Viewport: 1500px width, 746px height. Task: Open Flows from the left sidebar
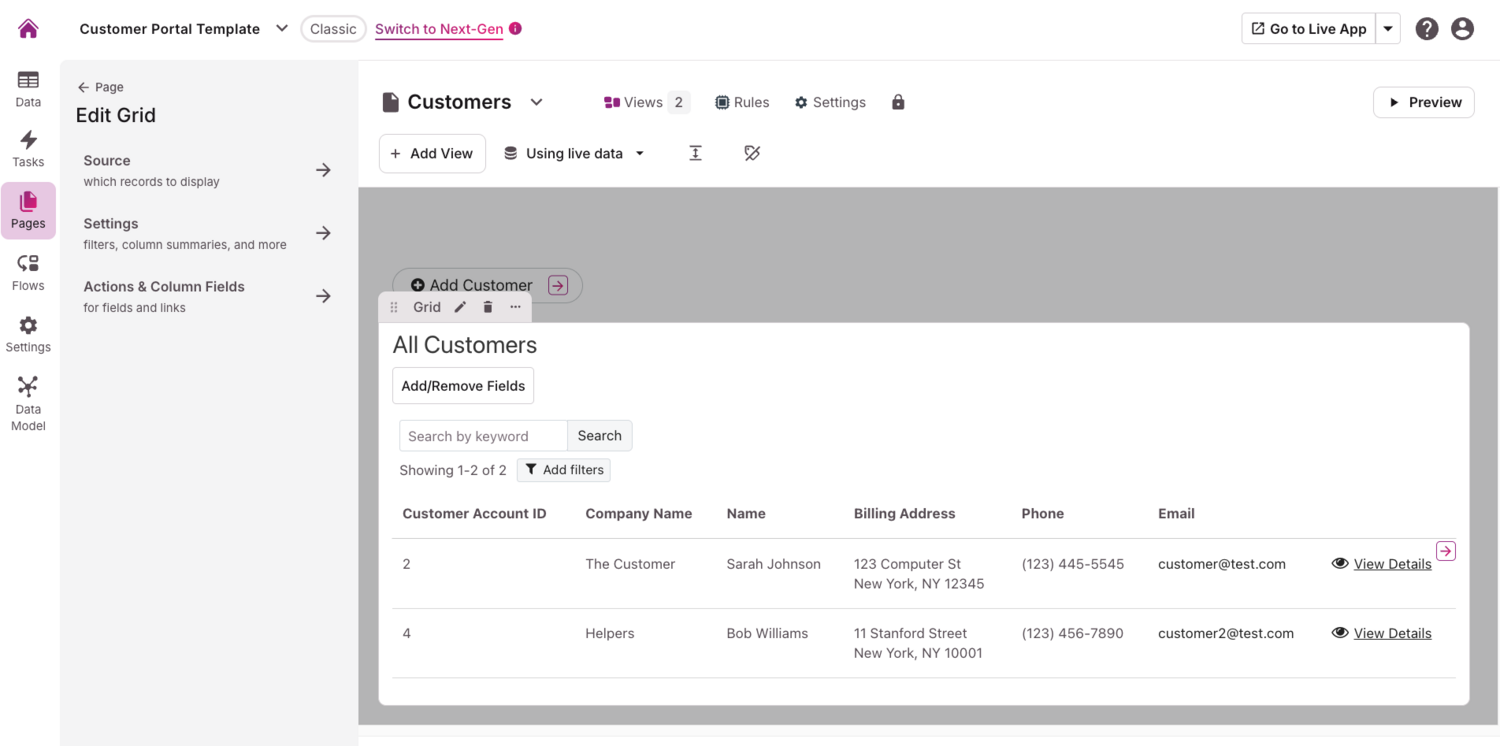[28, 272]
